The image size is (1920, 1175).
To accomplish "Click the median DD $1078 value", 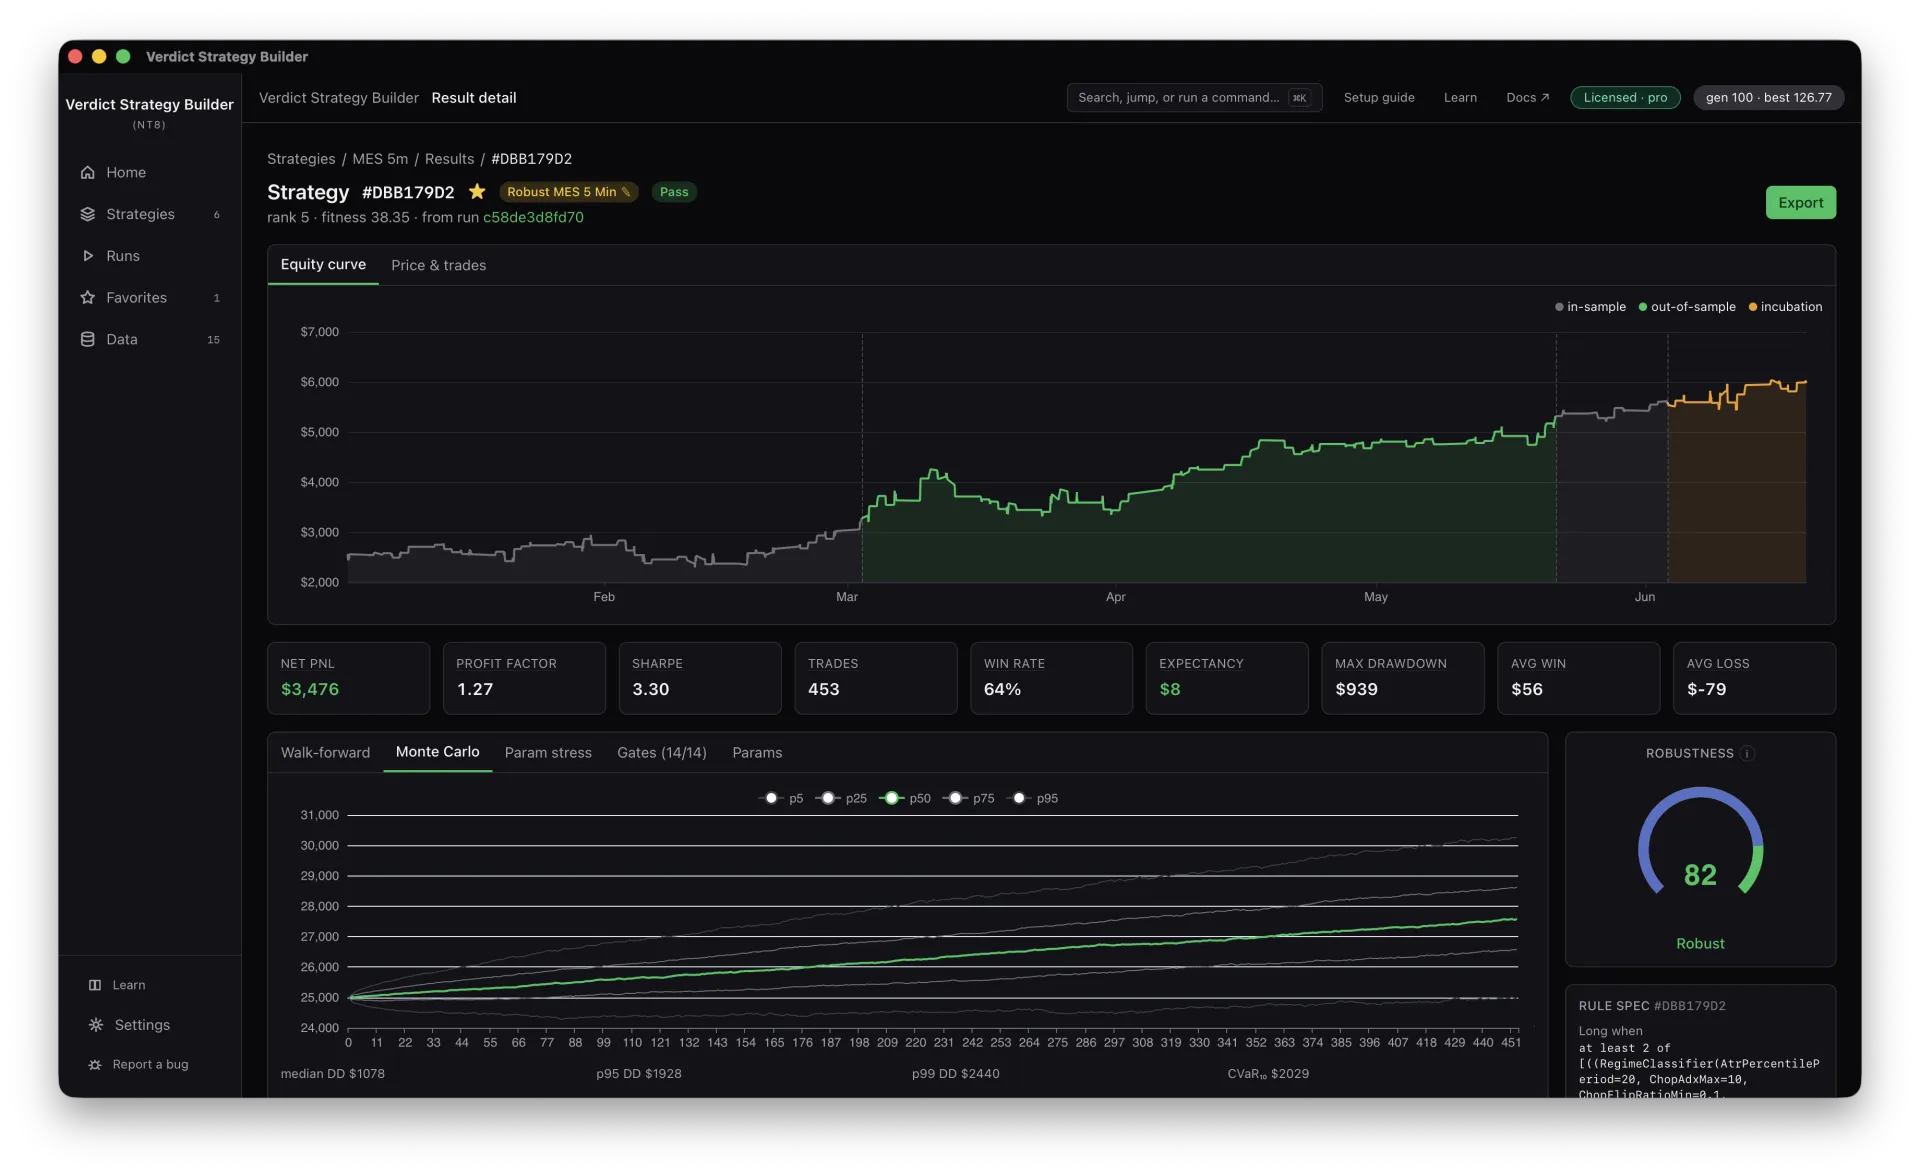I will tap(332, 1074).
